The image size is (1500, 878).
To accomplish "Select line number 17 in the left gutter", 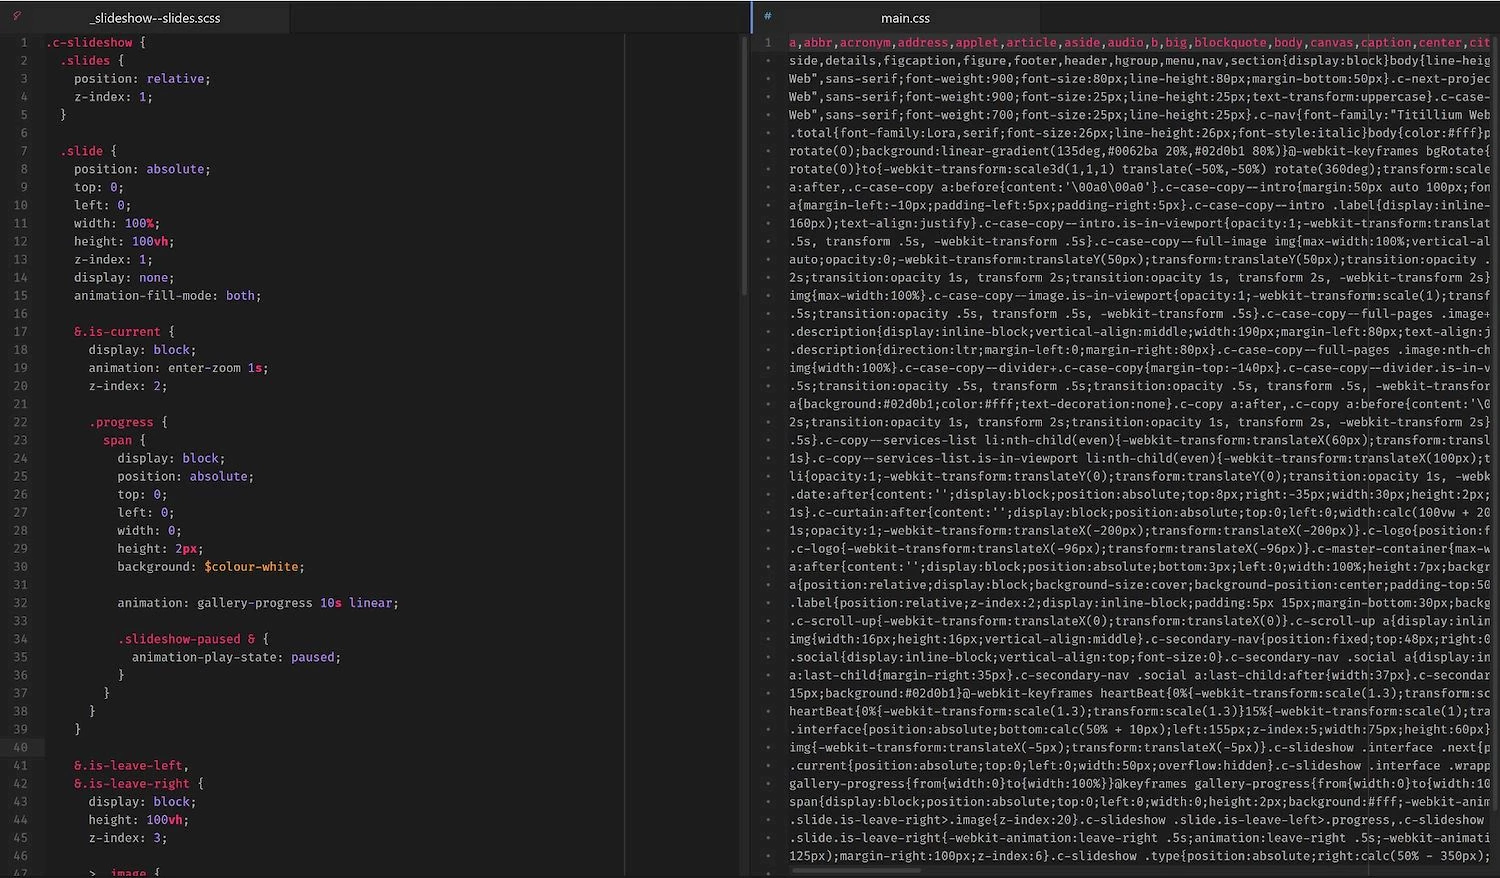I will tap(21, 332).
